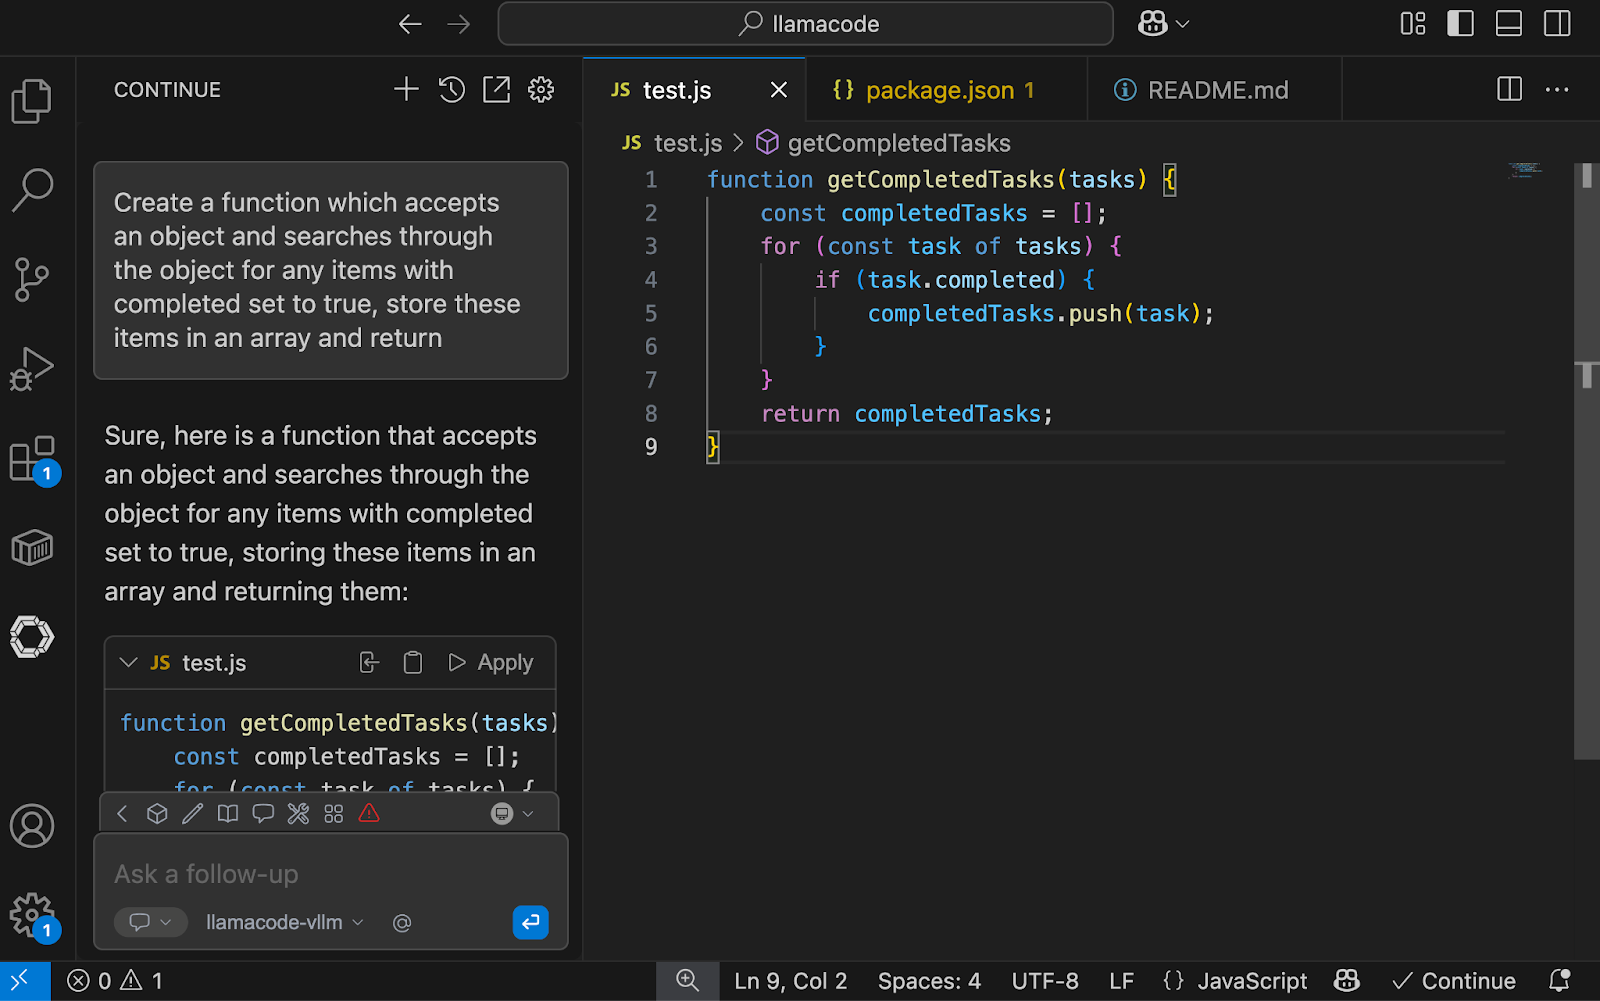Click the red warning triangle in chat toolbar

point(369,814)
